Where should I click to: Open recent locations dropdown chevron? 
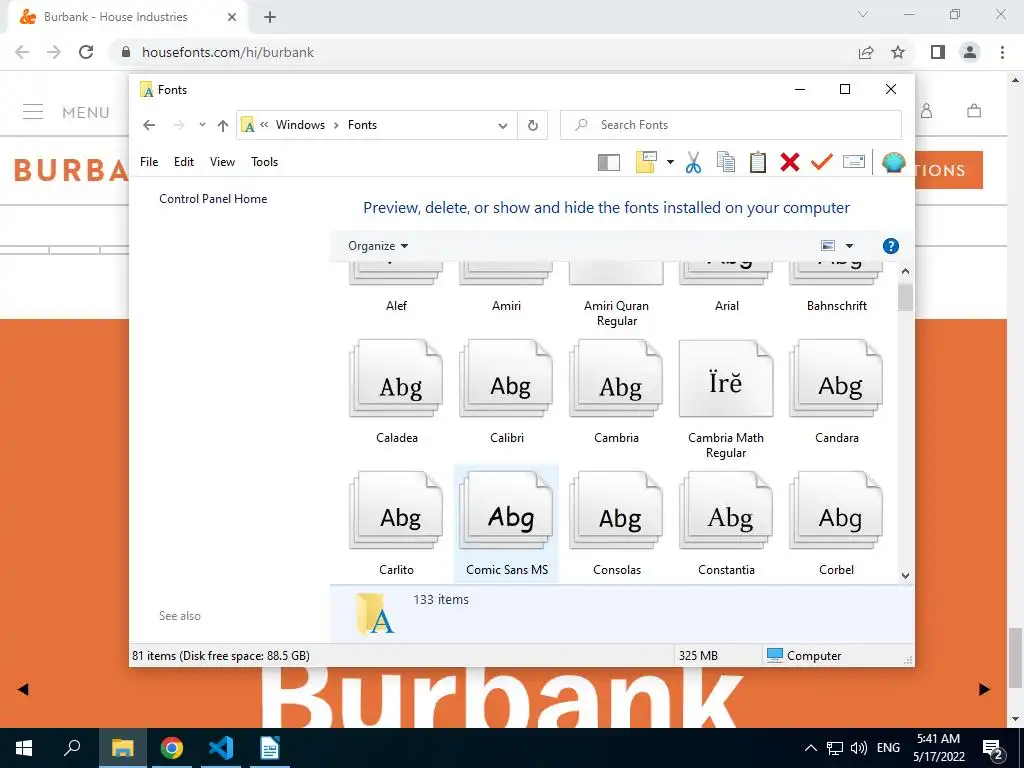pos(202,125)
